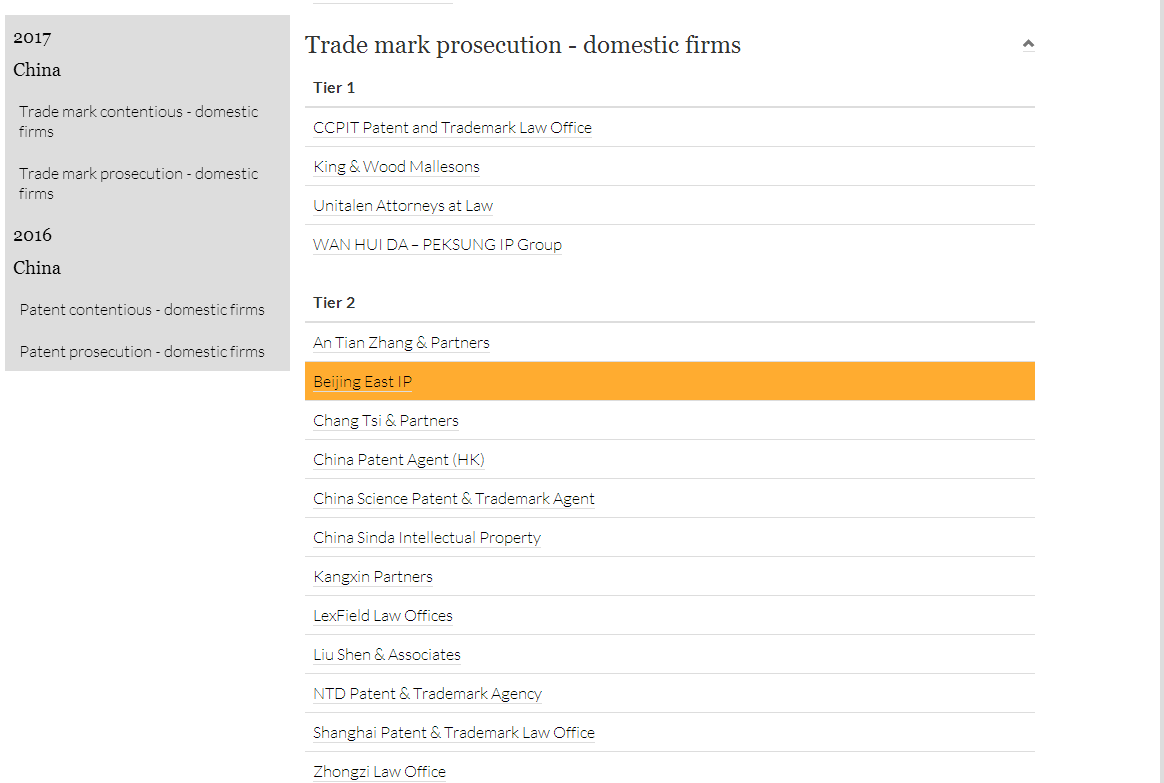
Task: Select the 2017 year heading in sidebar
Action: (32, 38)
